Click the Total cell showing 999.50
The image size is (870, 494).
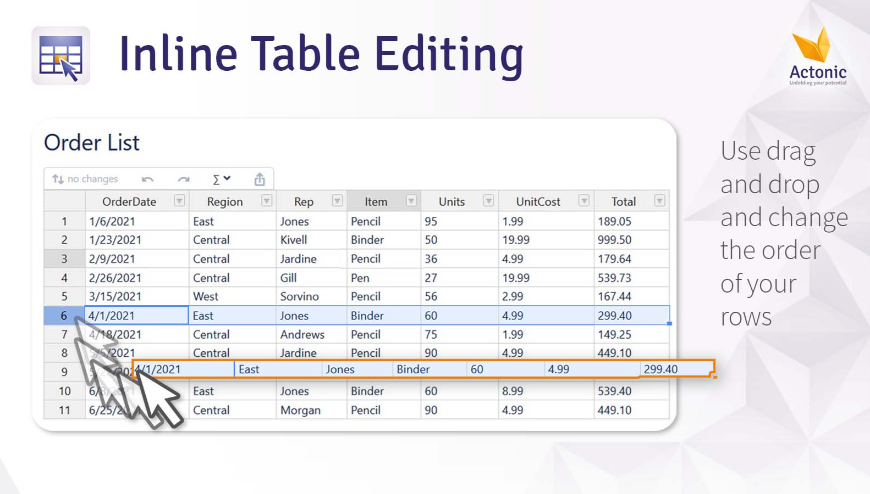(631, 240)
